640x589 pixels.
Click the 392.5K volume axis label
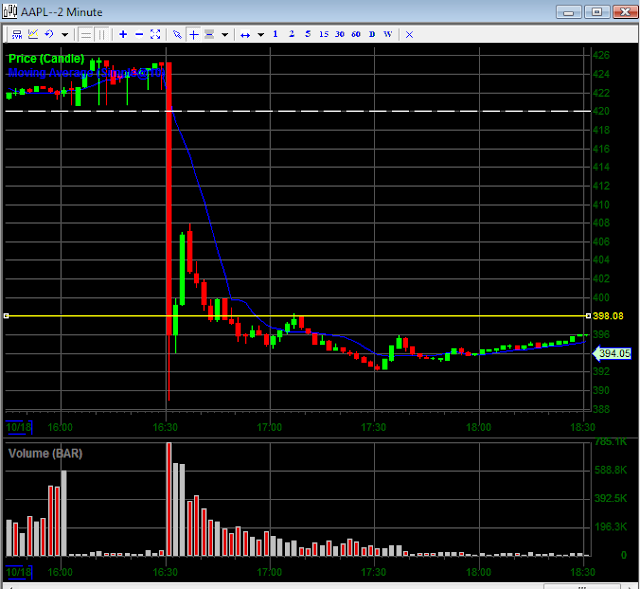[611, 498]
